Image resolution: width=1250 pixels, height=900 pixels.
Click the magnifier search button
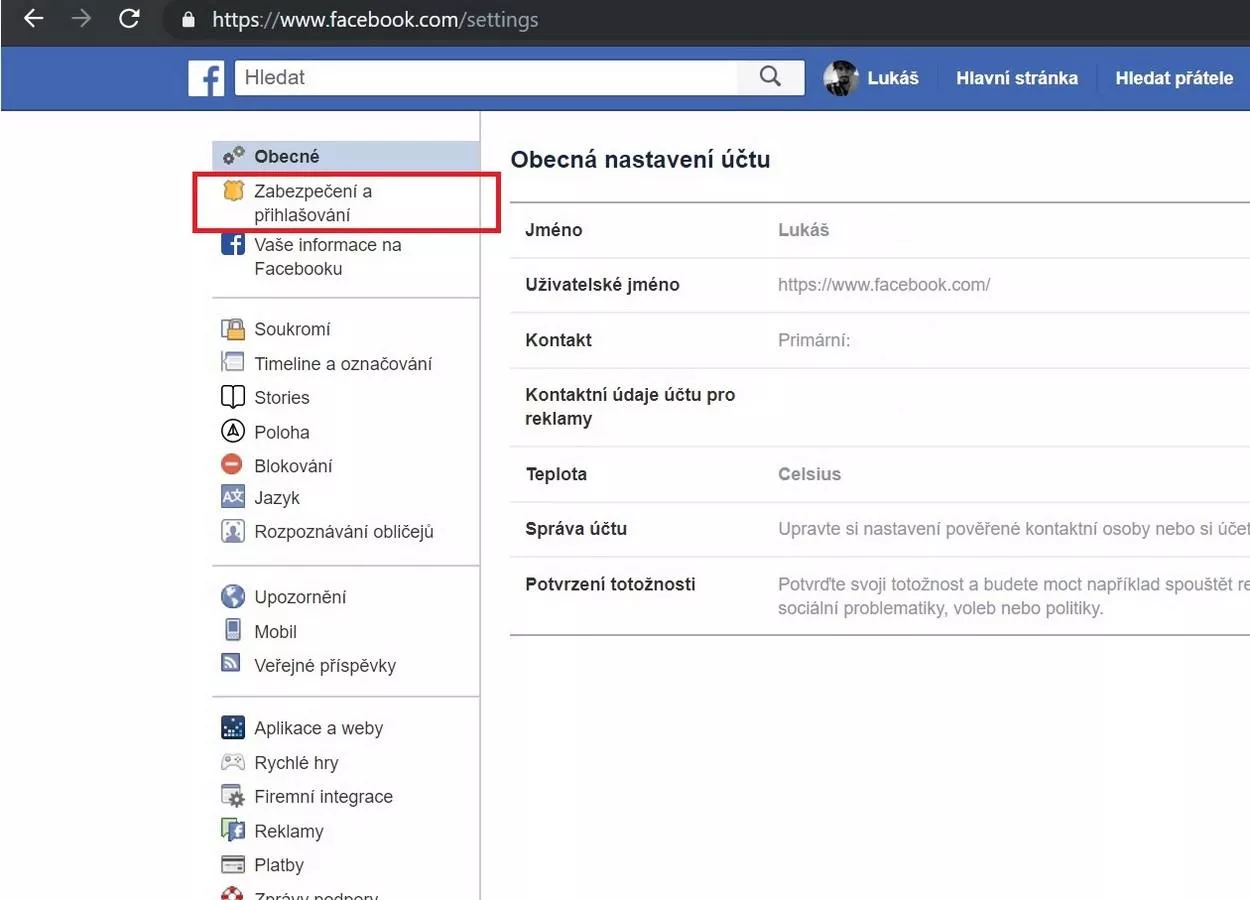[x=770, y=77]
